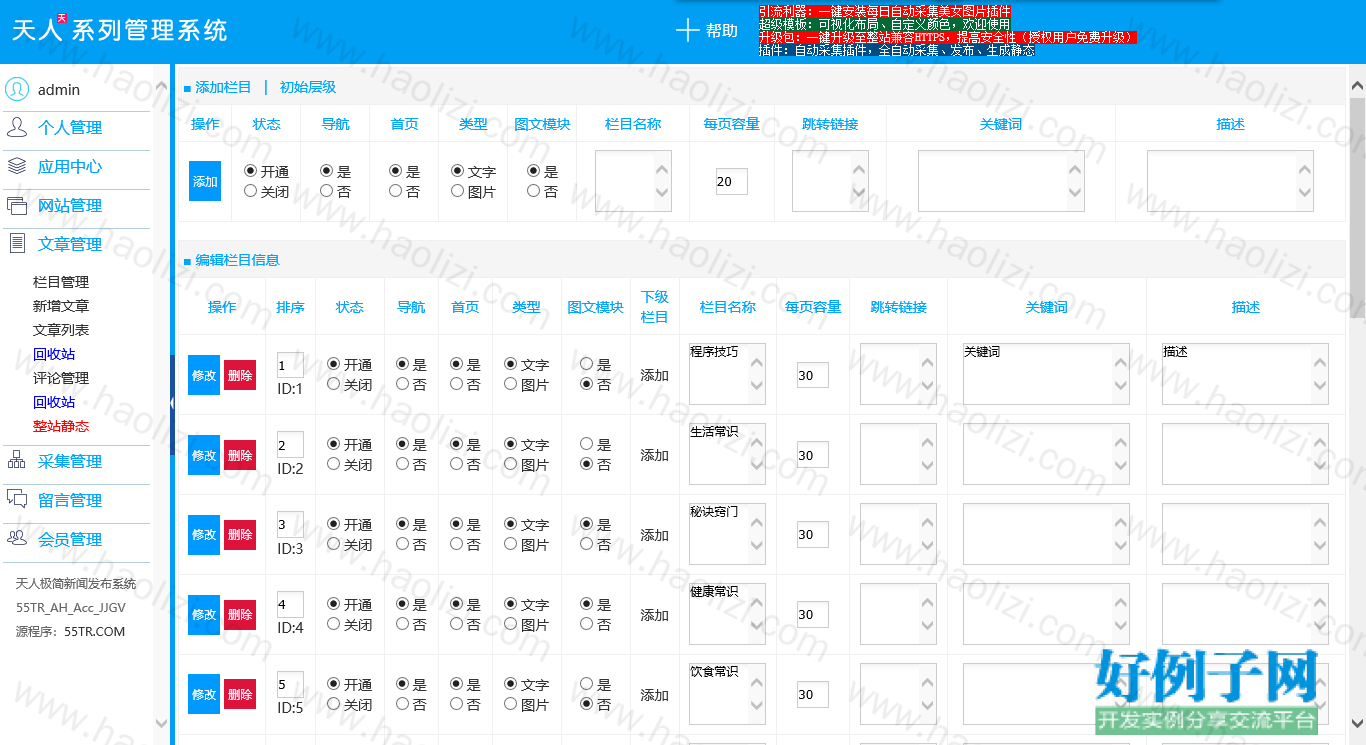Click the 描述 textarea in ID:1 row
This screenshot has width=1366, height=745.
[1246, 374]
